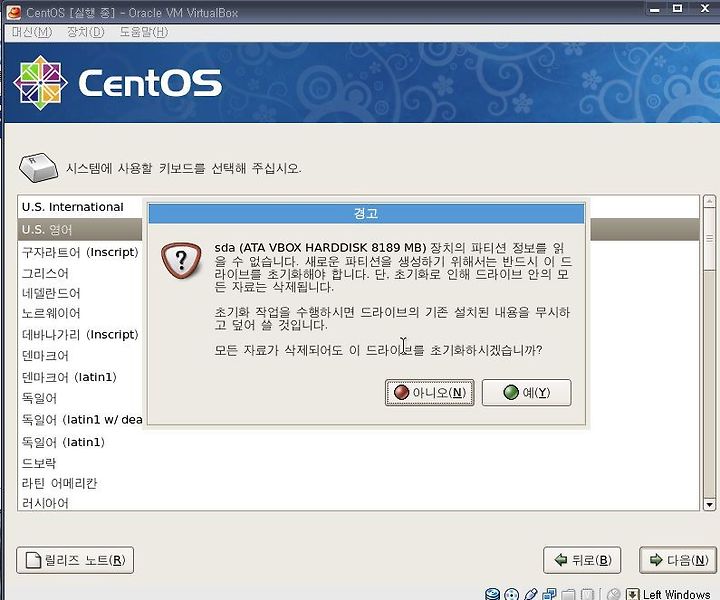720x600 pixels.
Task: Click the USB device status icon
Action: 530,594
